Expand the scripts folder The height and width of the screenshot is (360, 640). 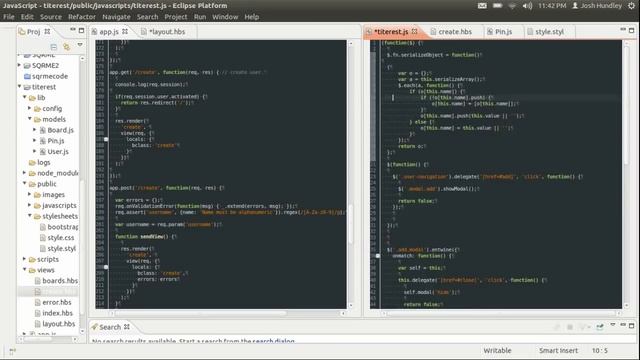tap(24, 259)
